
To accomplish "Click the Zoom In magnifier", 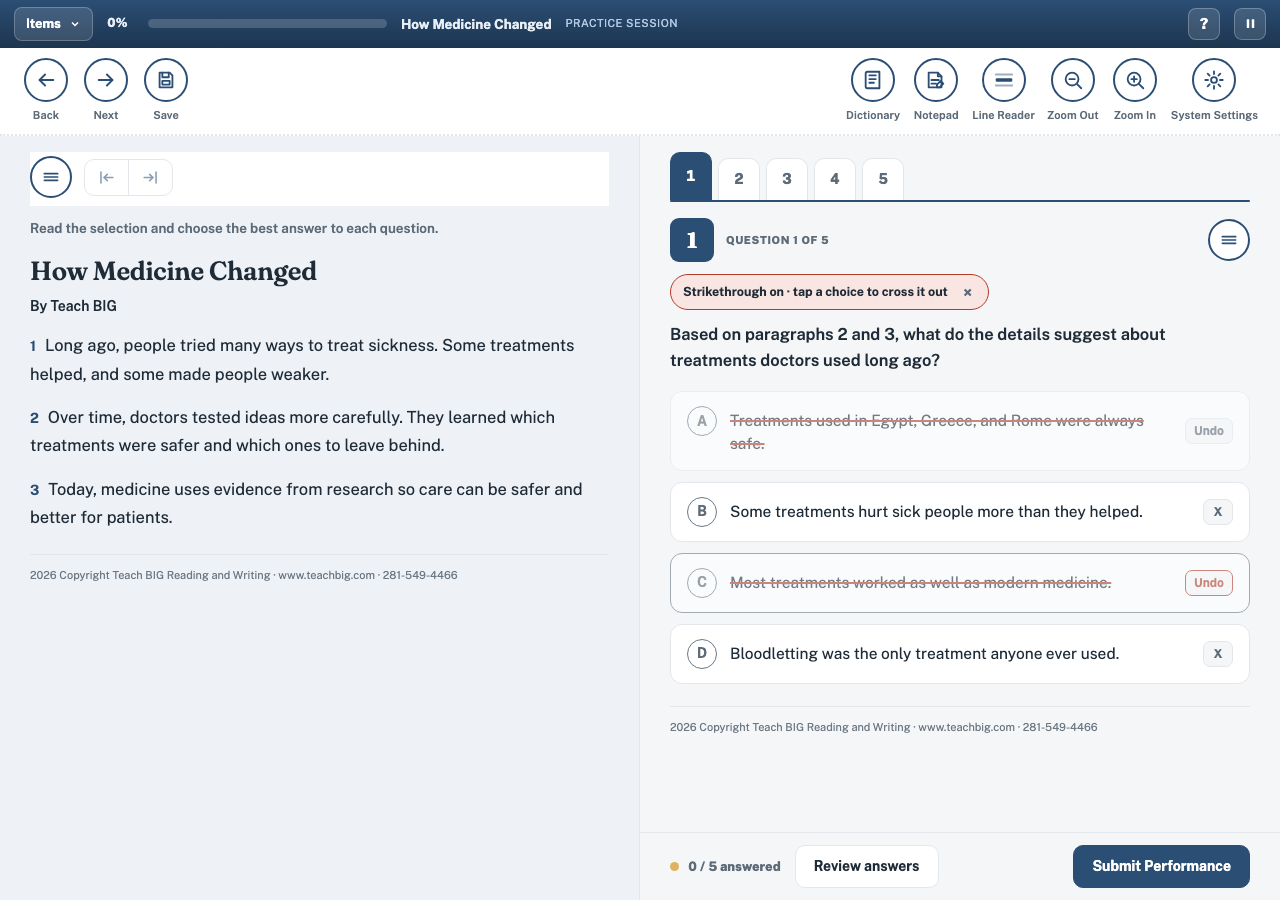I will click(1135, 80).
